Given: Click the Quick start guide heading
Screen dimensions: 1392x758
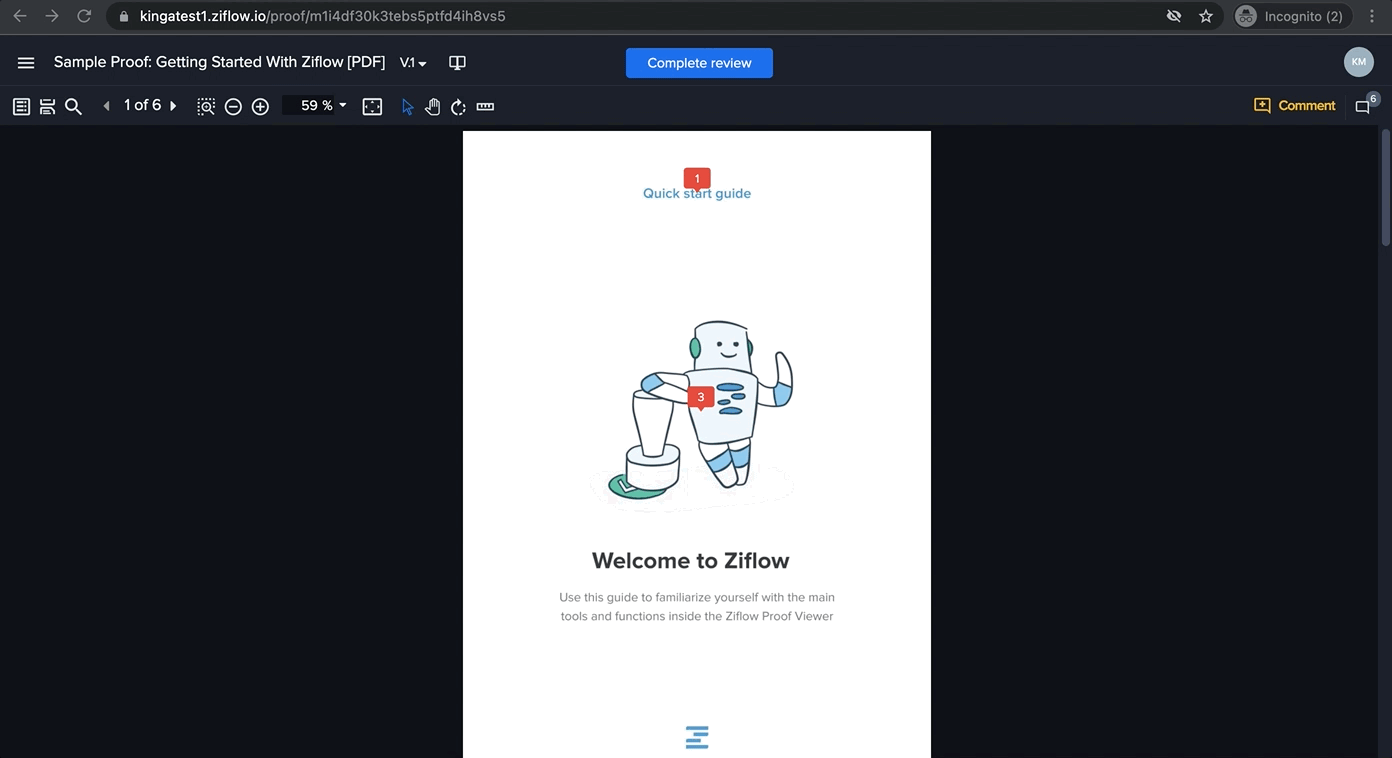Looking at the screenshot, I should (x=697, y=194).
